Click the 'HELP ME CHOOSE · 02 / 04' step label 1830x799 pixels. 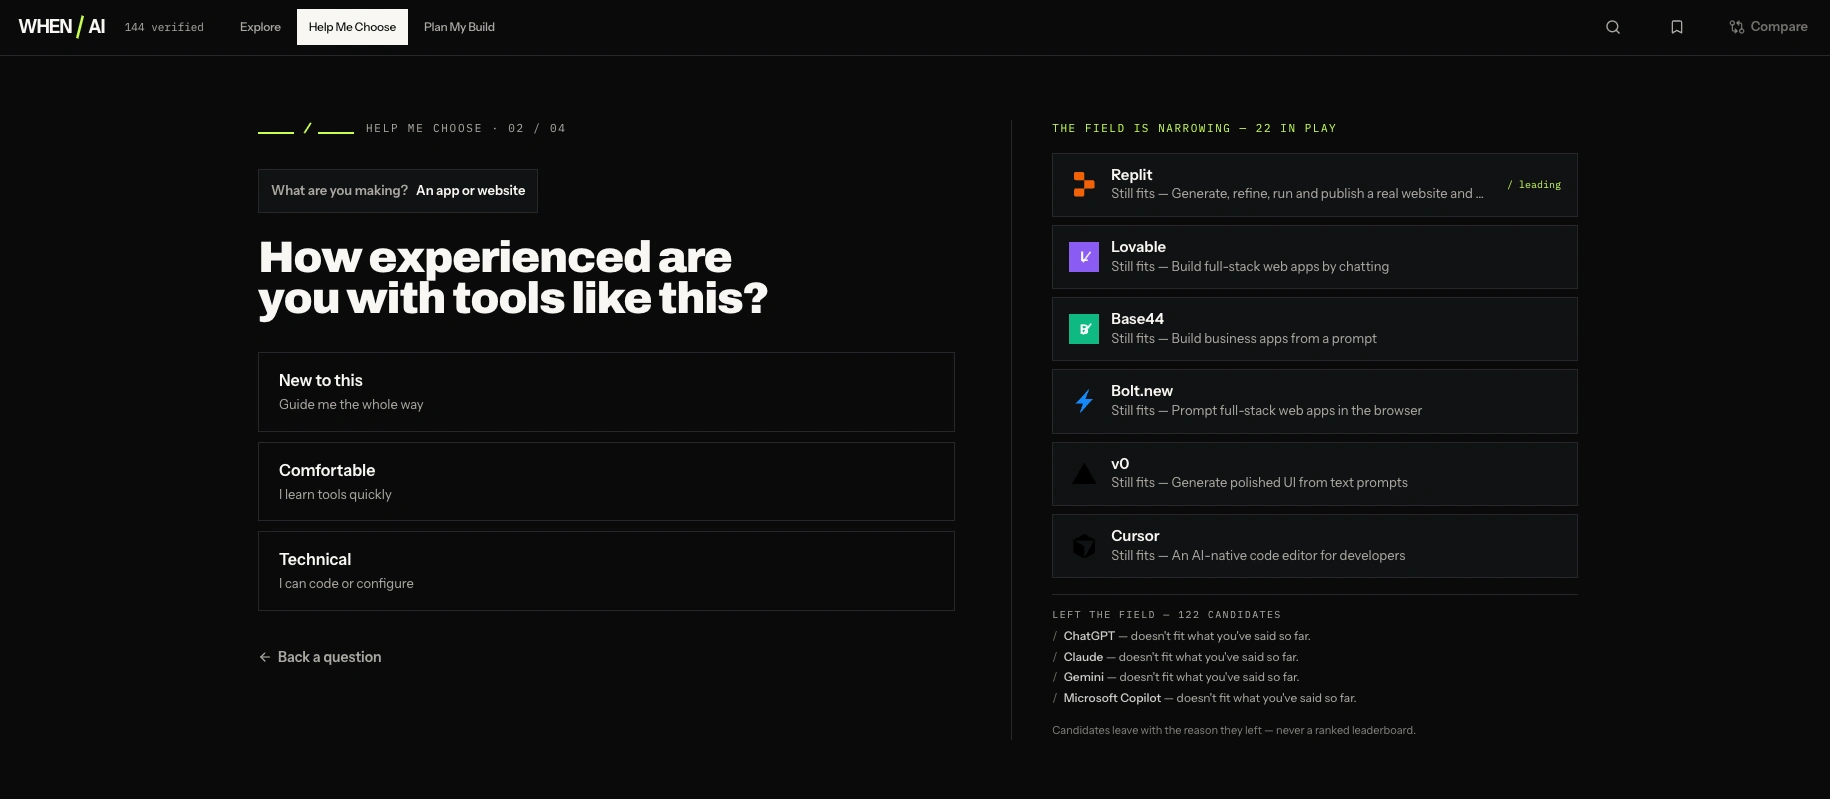[x=466, y=128]
